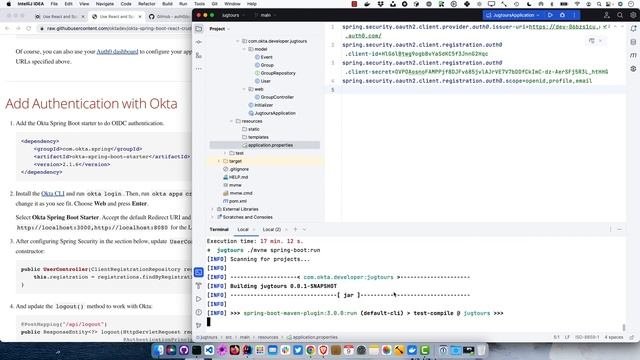Open the Structure tool window icon
640x360 pixels.
pyautogui.click(x=199, y=55)
